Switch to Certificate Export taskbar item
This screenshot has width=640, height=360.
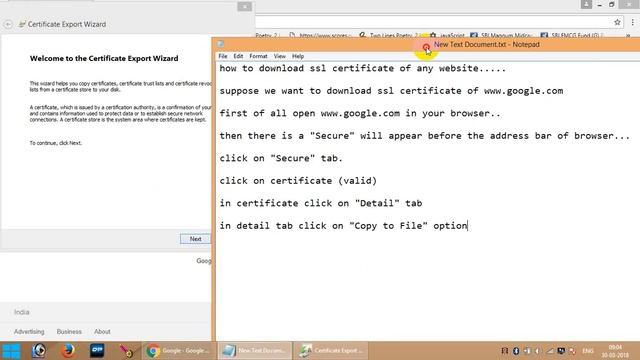point(330,351)
